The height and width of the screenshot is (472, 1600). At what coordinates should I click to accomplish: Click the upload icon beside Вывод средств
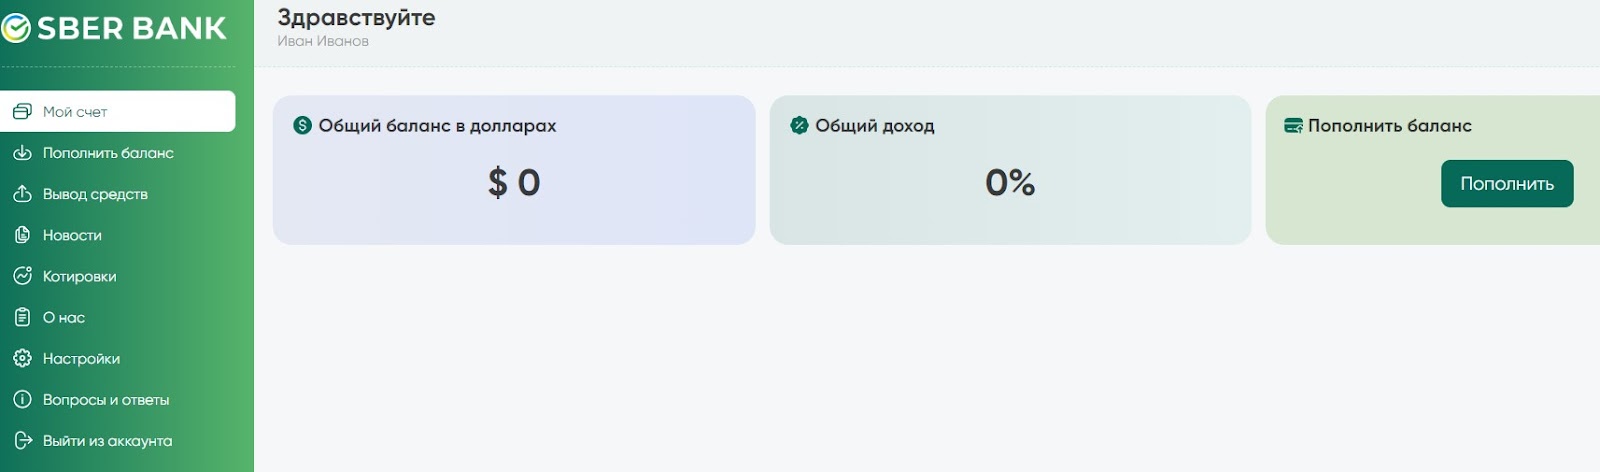pos(22,194)
